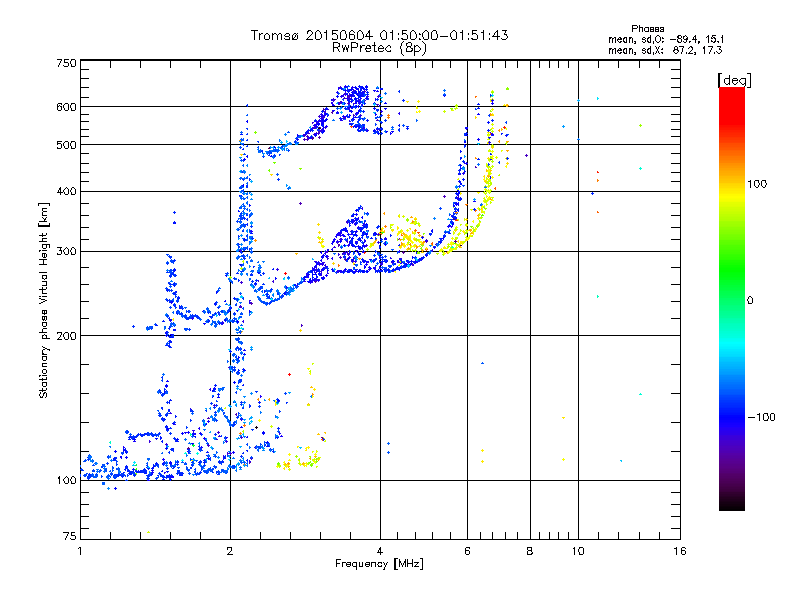Click the colorbar tick label '100'
This screenshot has height=600, width=800.
(x=757, y=184)
